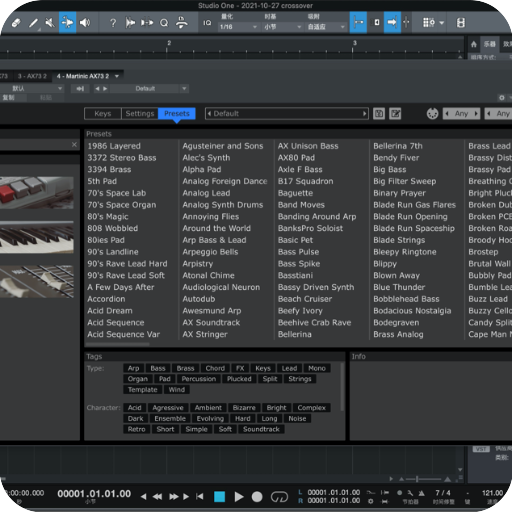Select the Mute tool
Screen dimensions: 512x512
[x=50, y=23]
